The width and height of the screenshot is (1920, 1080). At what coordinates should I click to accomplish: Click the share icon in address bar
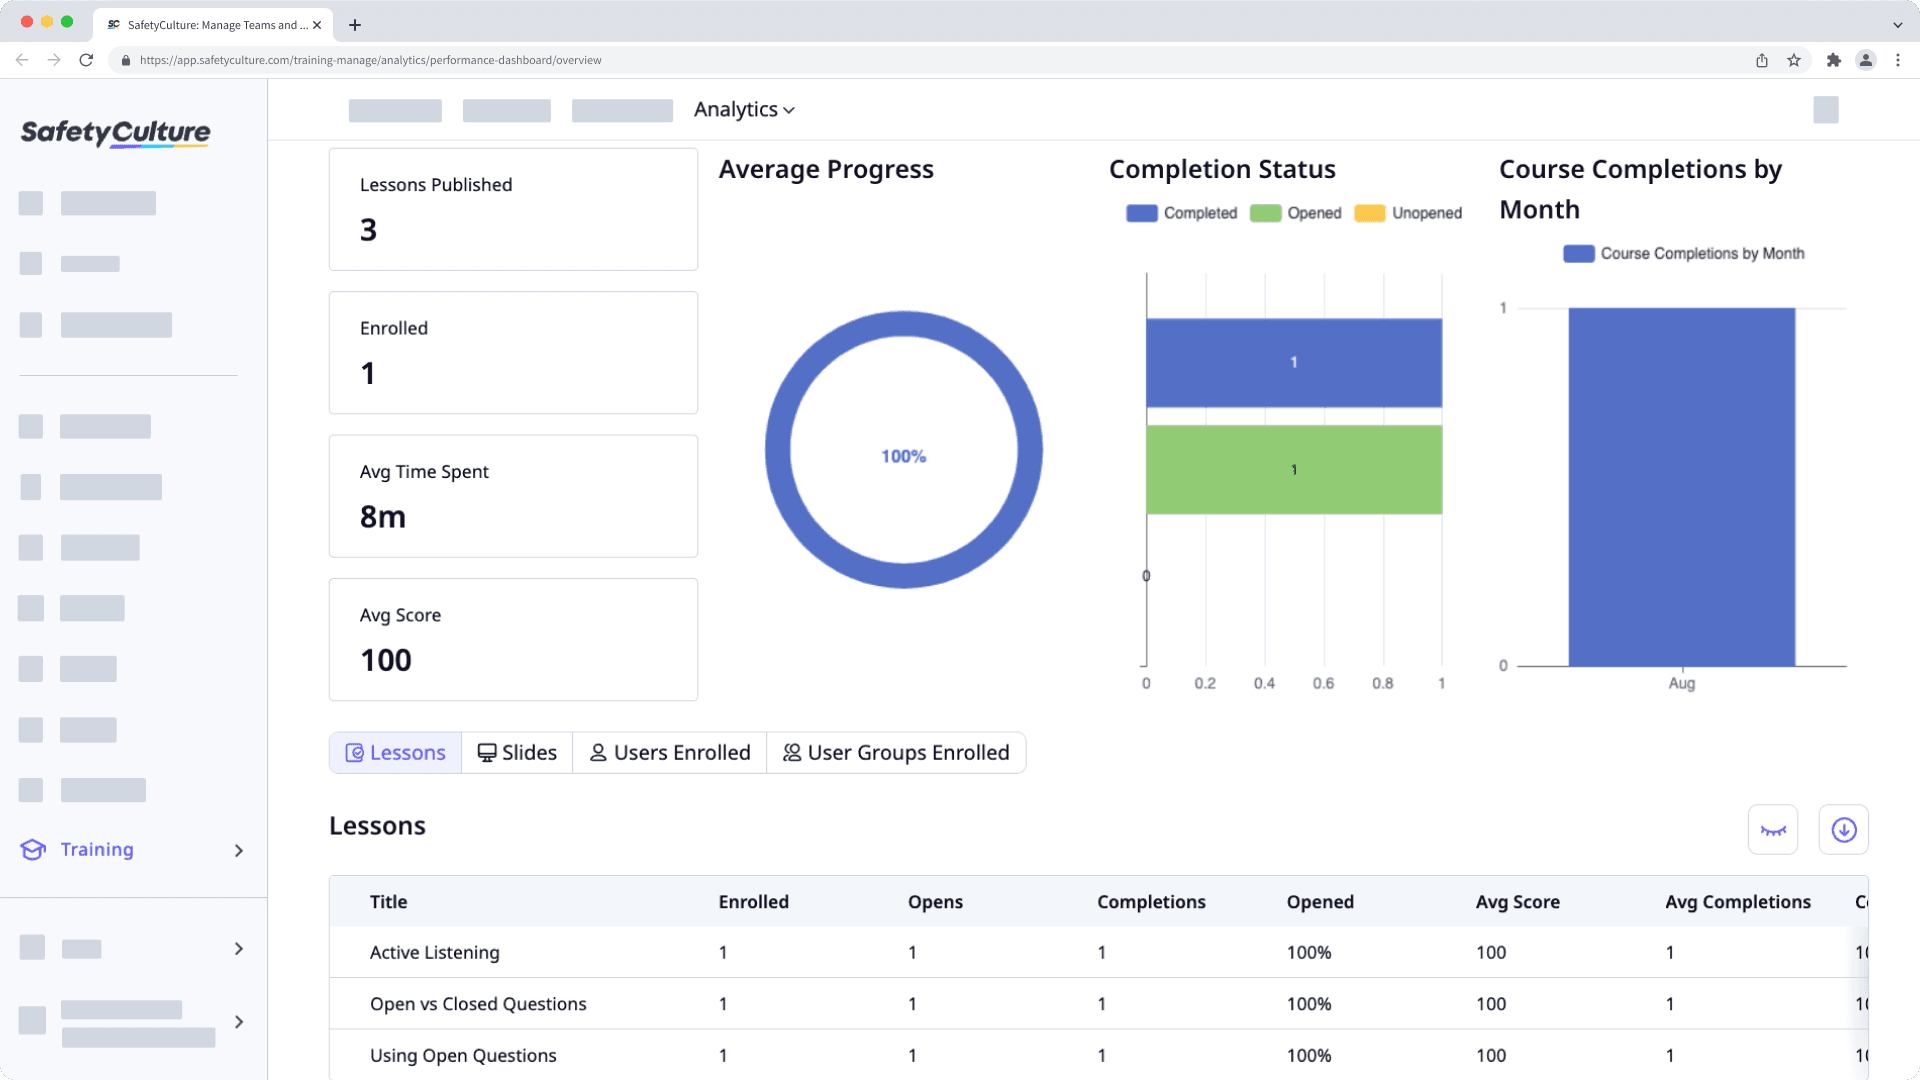(1761, 60)
